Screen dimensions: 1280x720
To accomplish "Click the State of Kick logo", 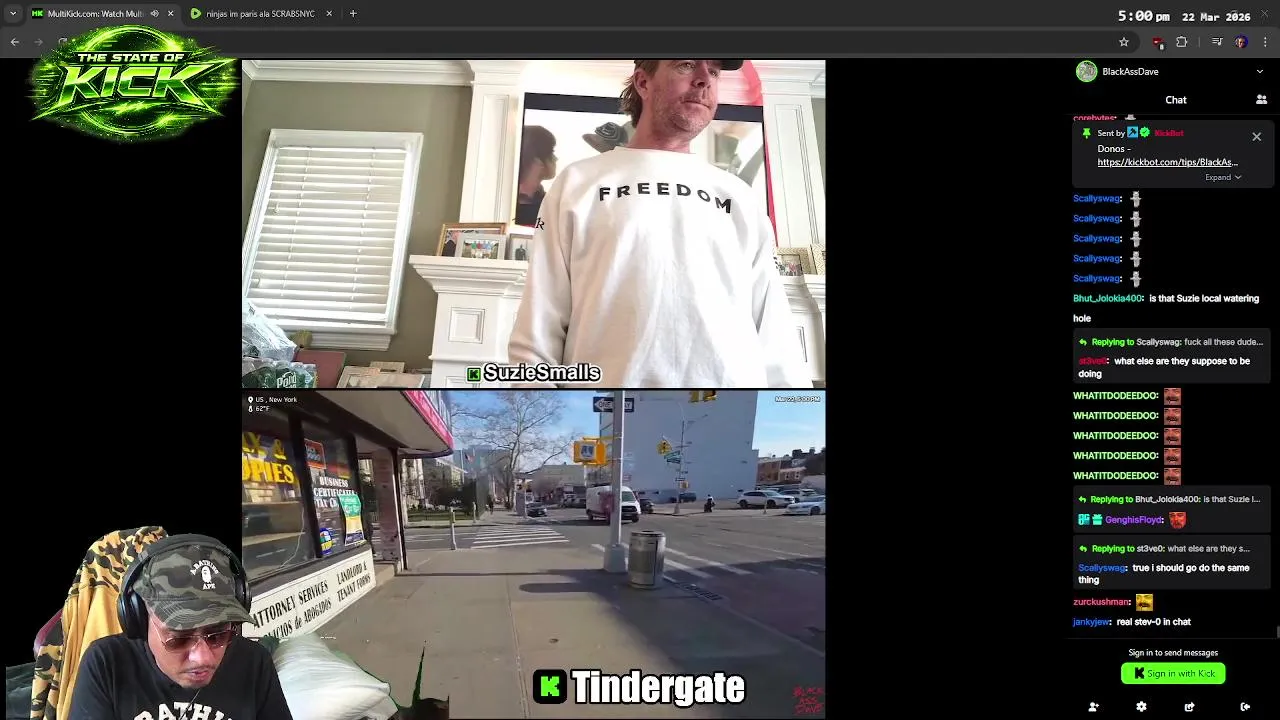I will [x=133, y=84].
